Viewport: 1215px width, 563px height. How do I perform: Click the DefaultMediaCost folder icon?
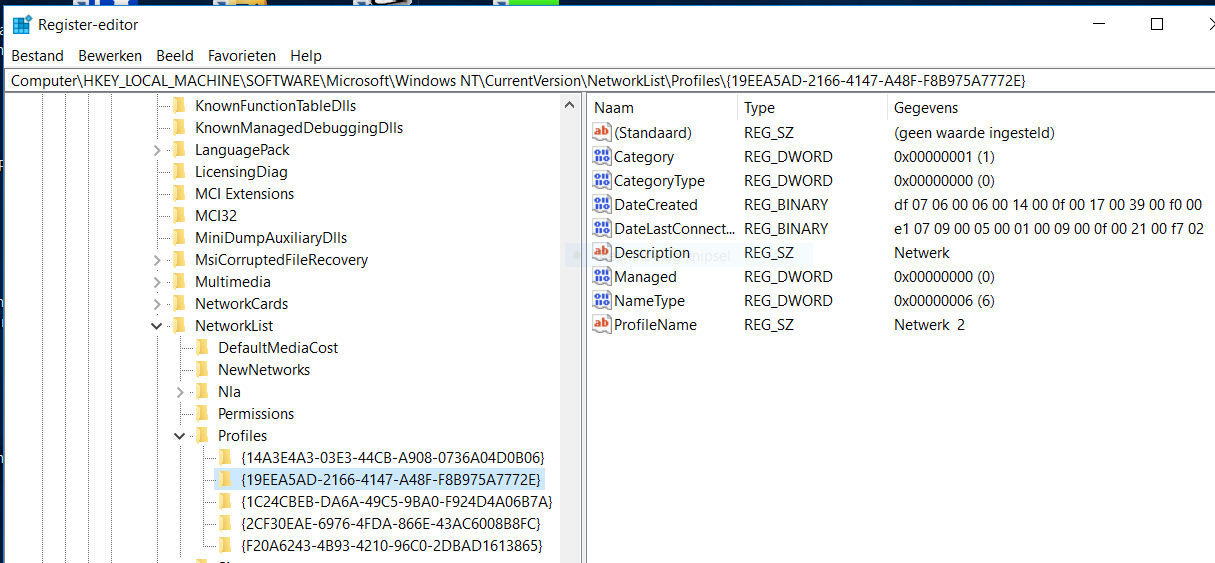click(x=203, y=348)
